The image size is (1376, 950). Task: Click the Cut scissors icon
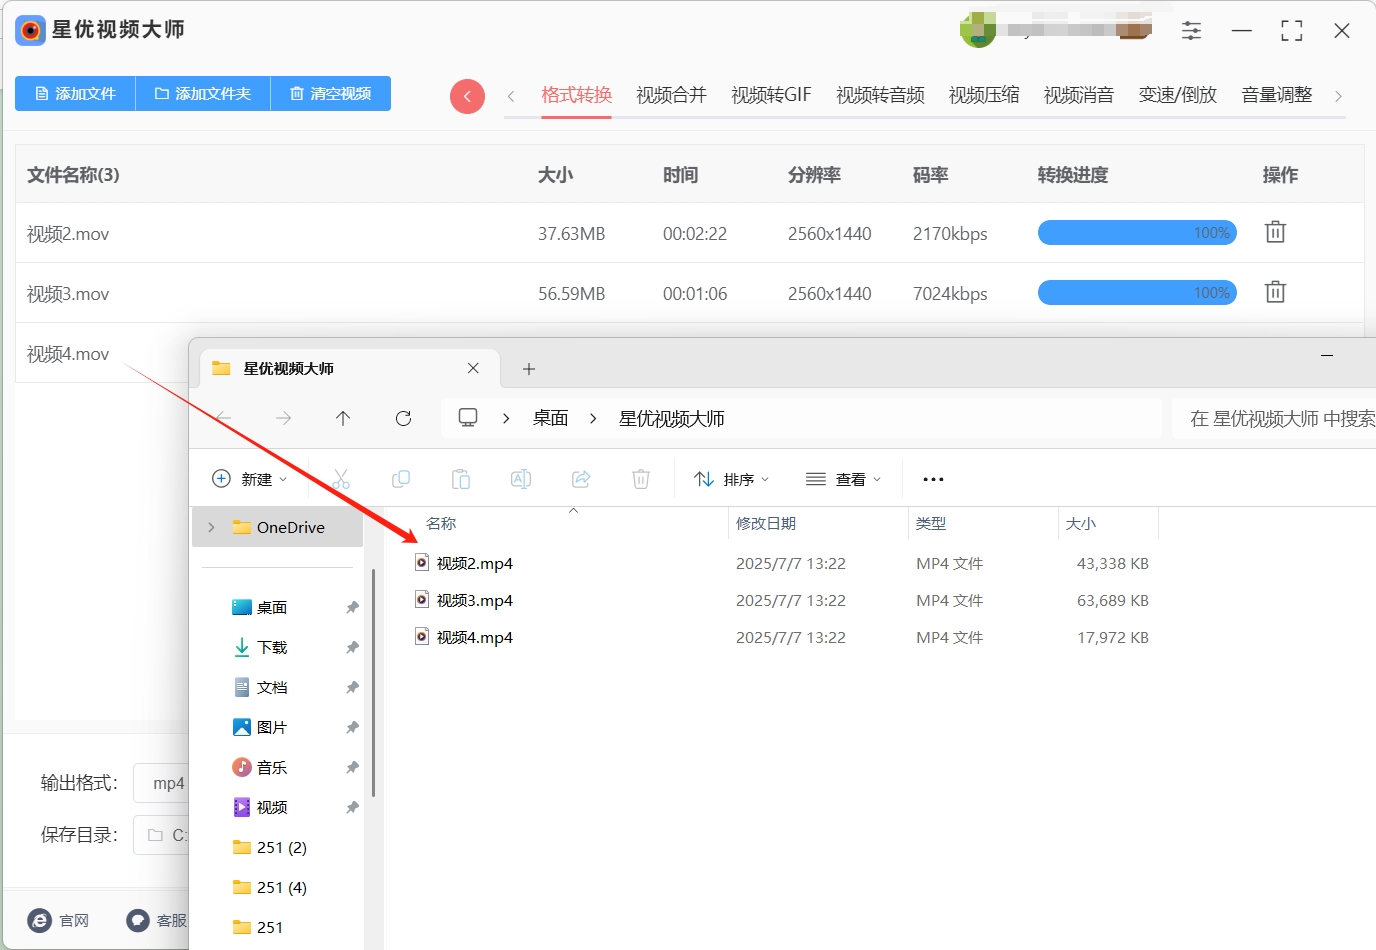click(x=341, y=479)
